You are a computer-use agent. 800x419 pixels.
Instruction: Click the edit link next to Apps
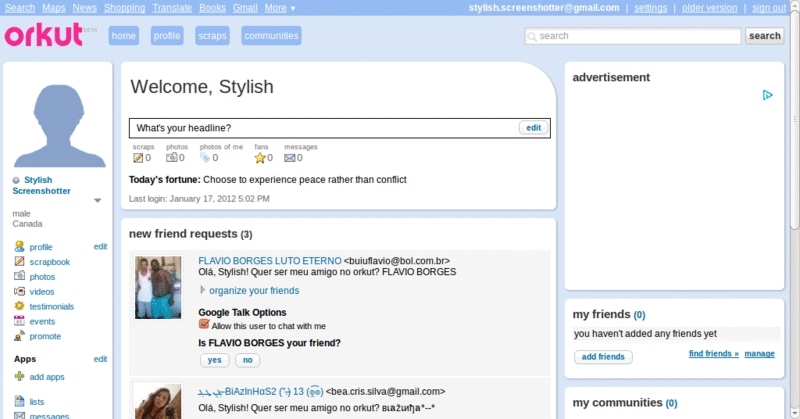100,359
